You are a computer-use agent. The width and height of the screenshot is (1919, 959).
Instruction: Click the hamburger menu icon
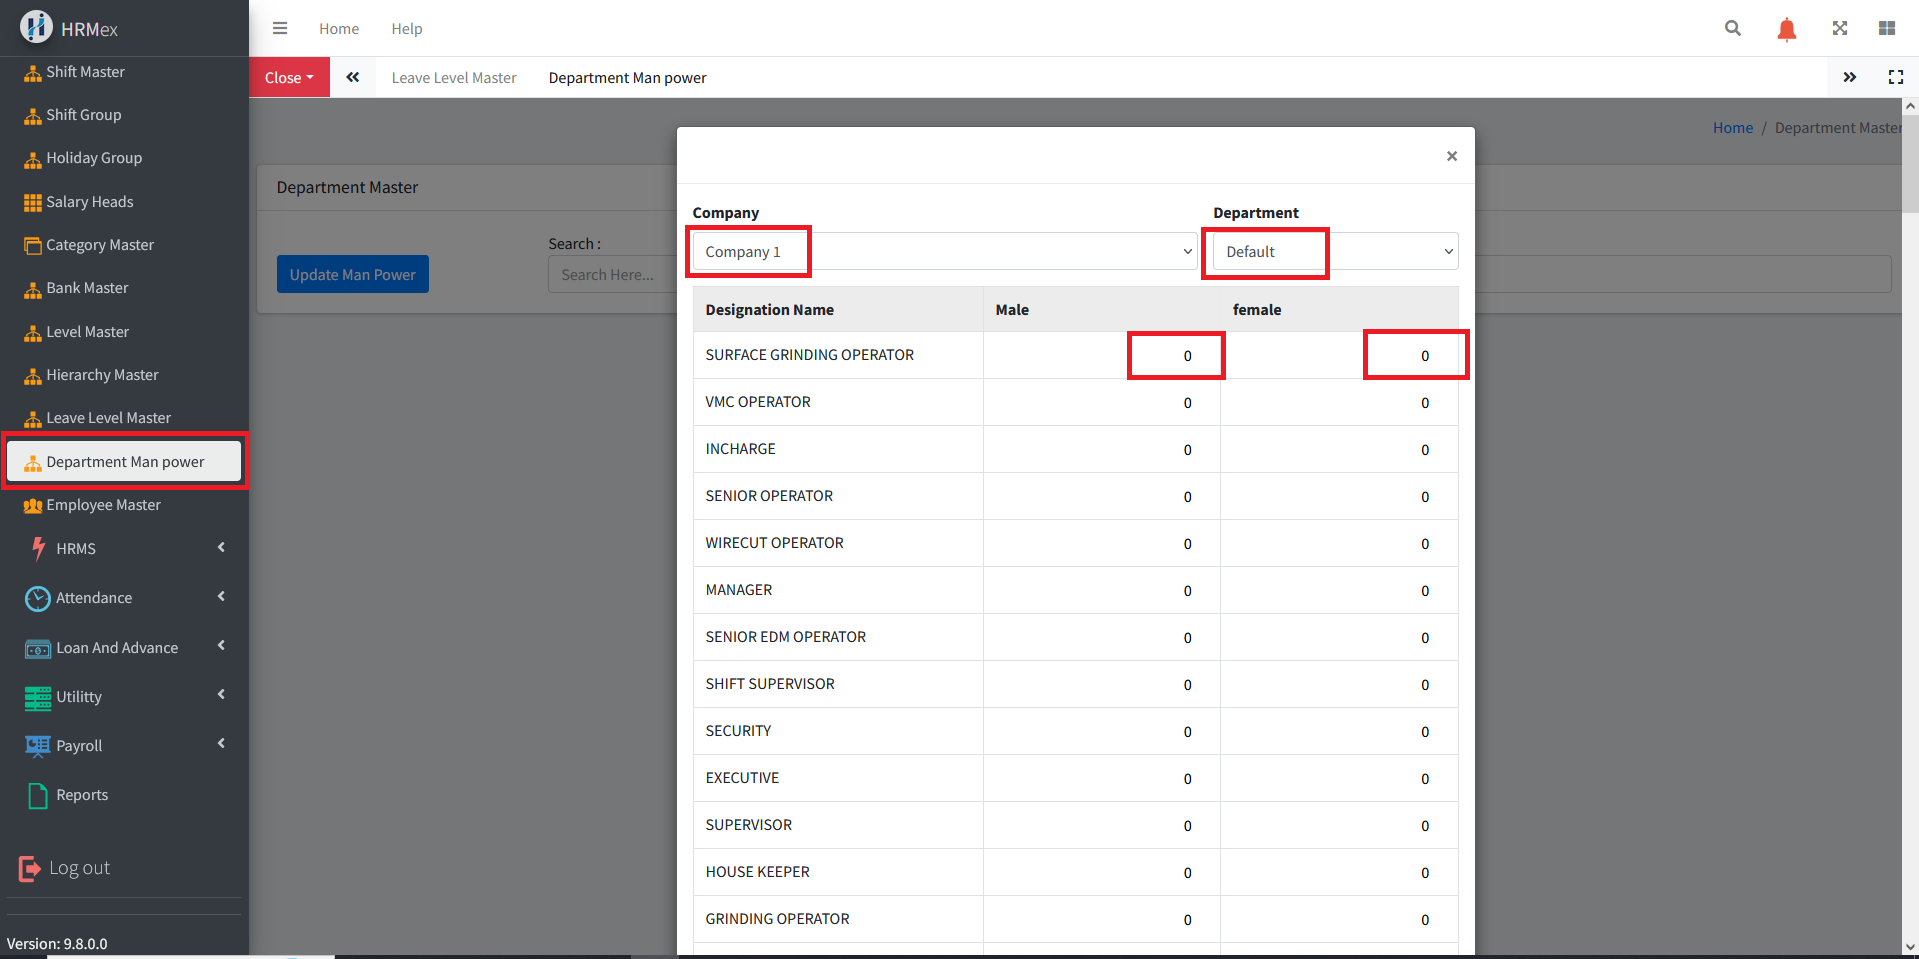coord(280,29)
